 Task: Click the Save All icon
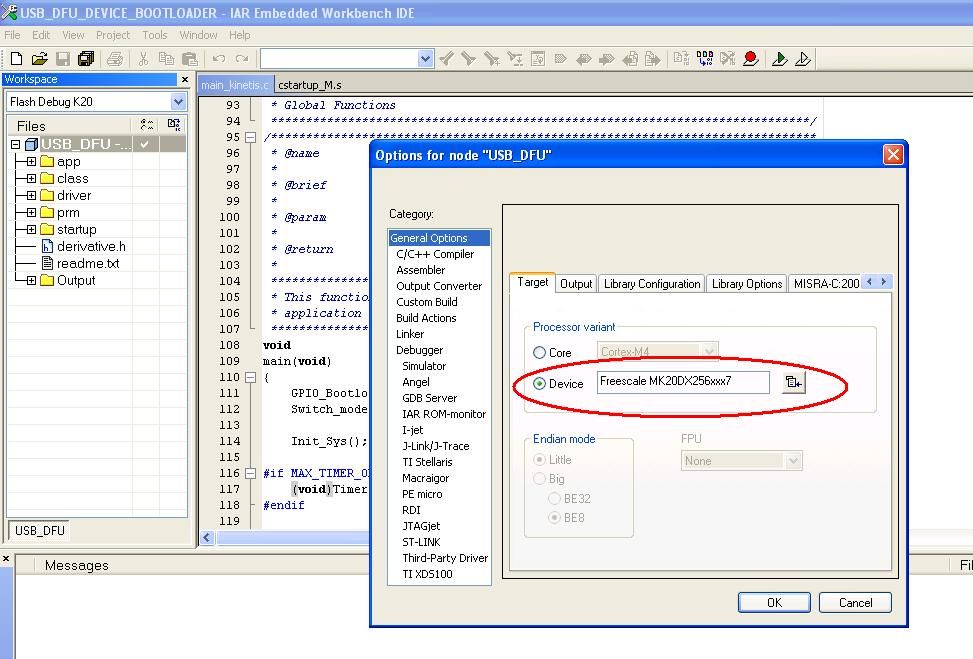coord(86,59)
